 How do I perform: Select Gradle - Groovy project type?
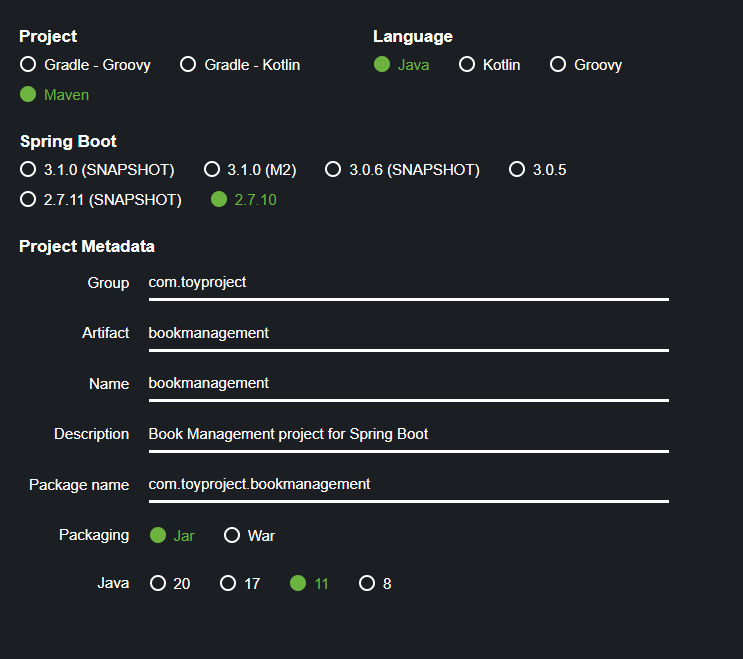pos(28,65)
